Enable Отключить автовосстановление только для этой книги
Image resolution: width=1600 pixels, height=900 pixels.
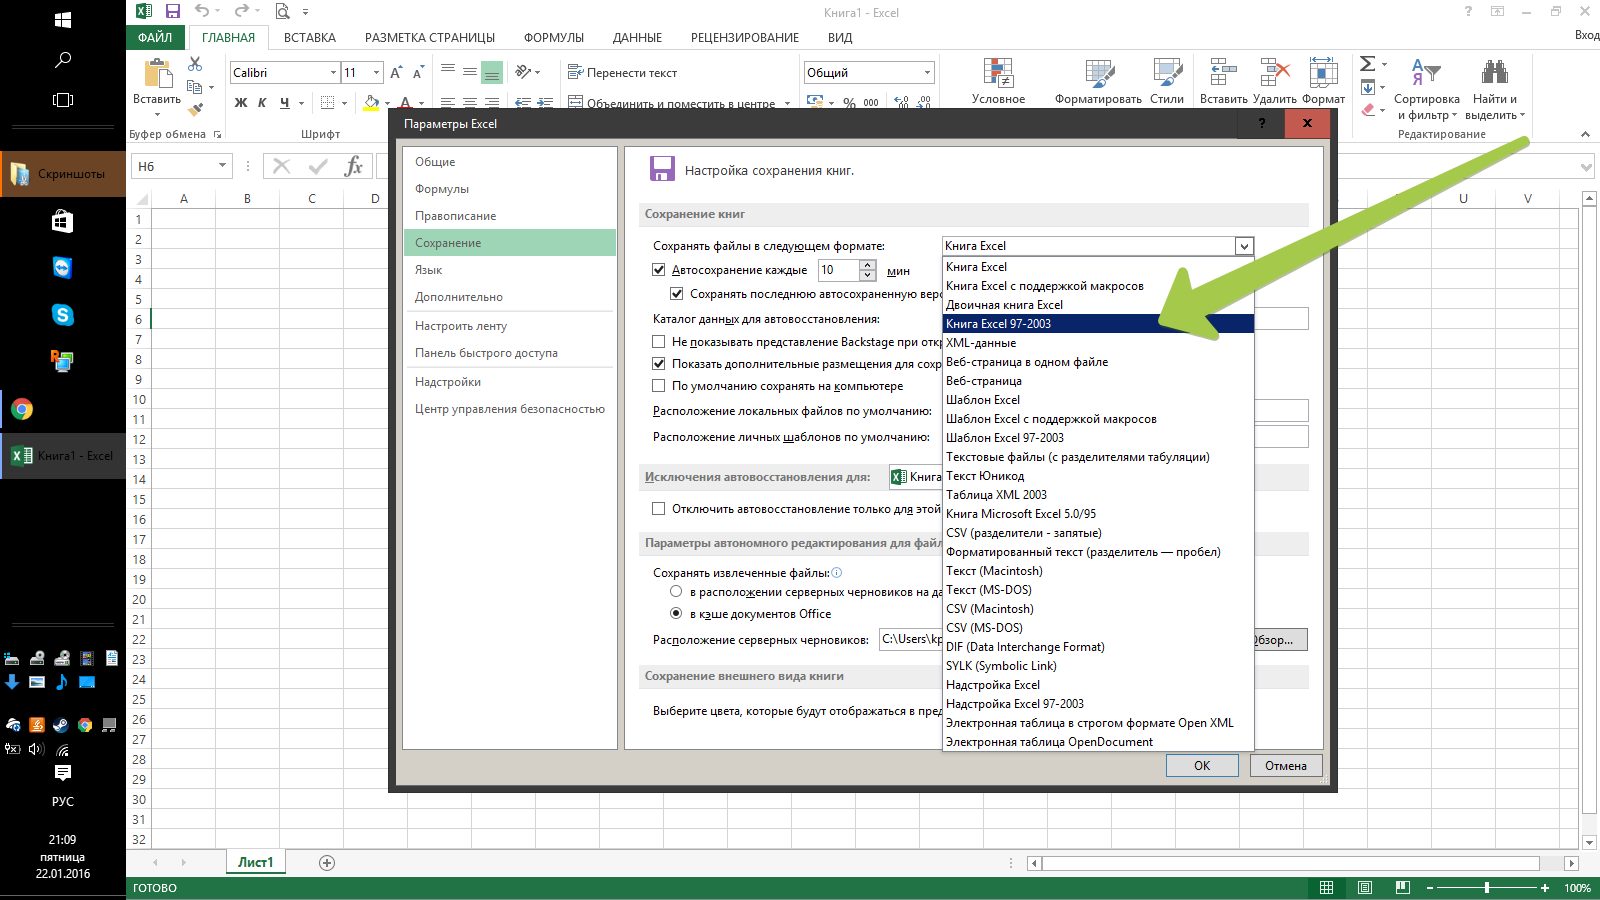click(x=658, y=509)
